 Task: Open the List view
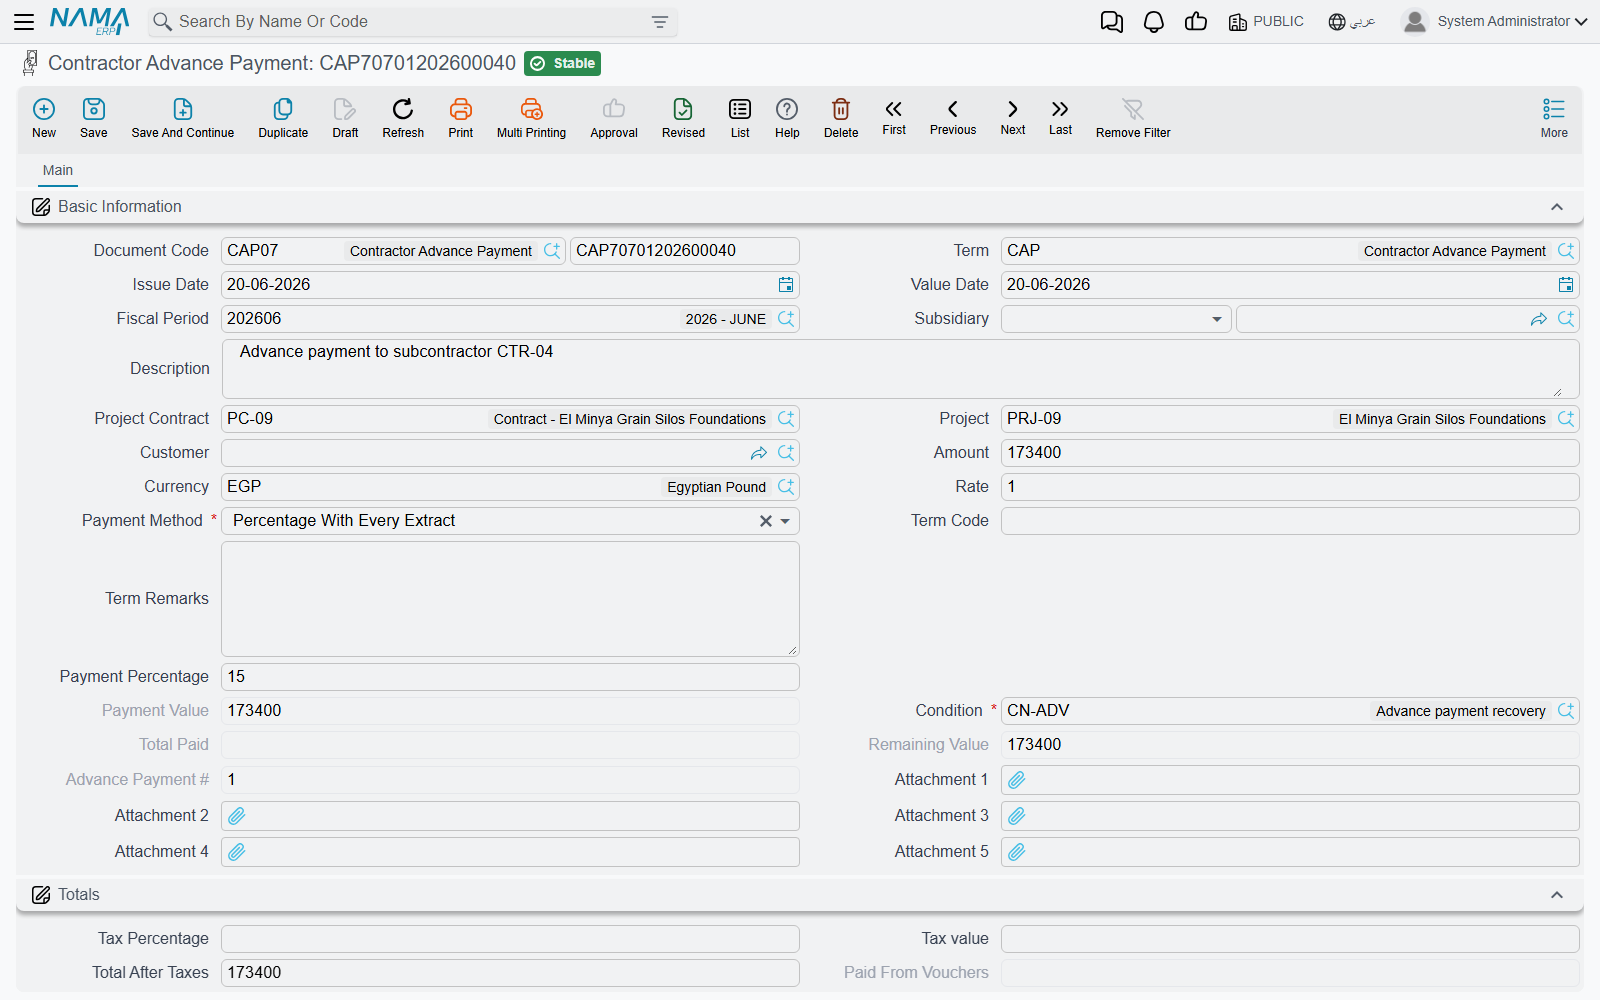740,118
